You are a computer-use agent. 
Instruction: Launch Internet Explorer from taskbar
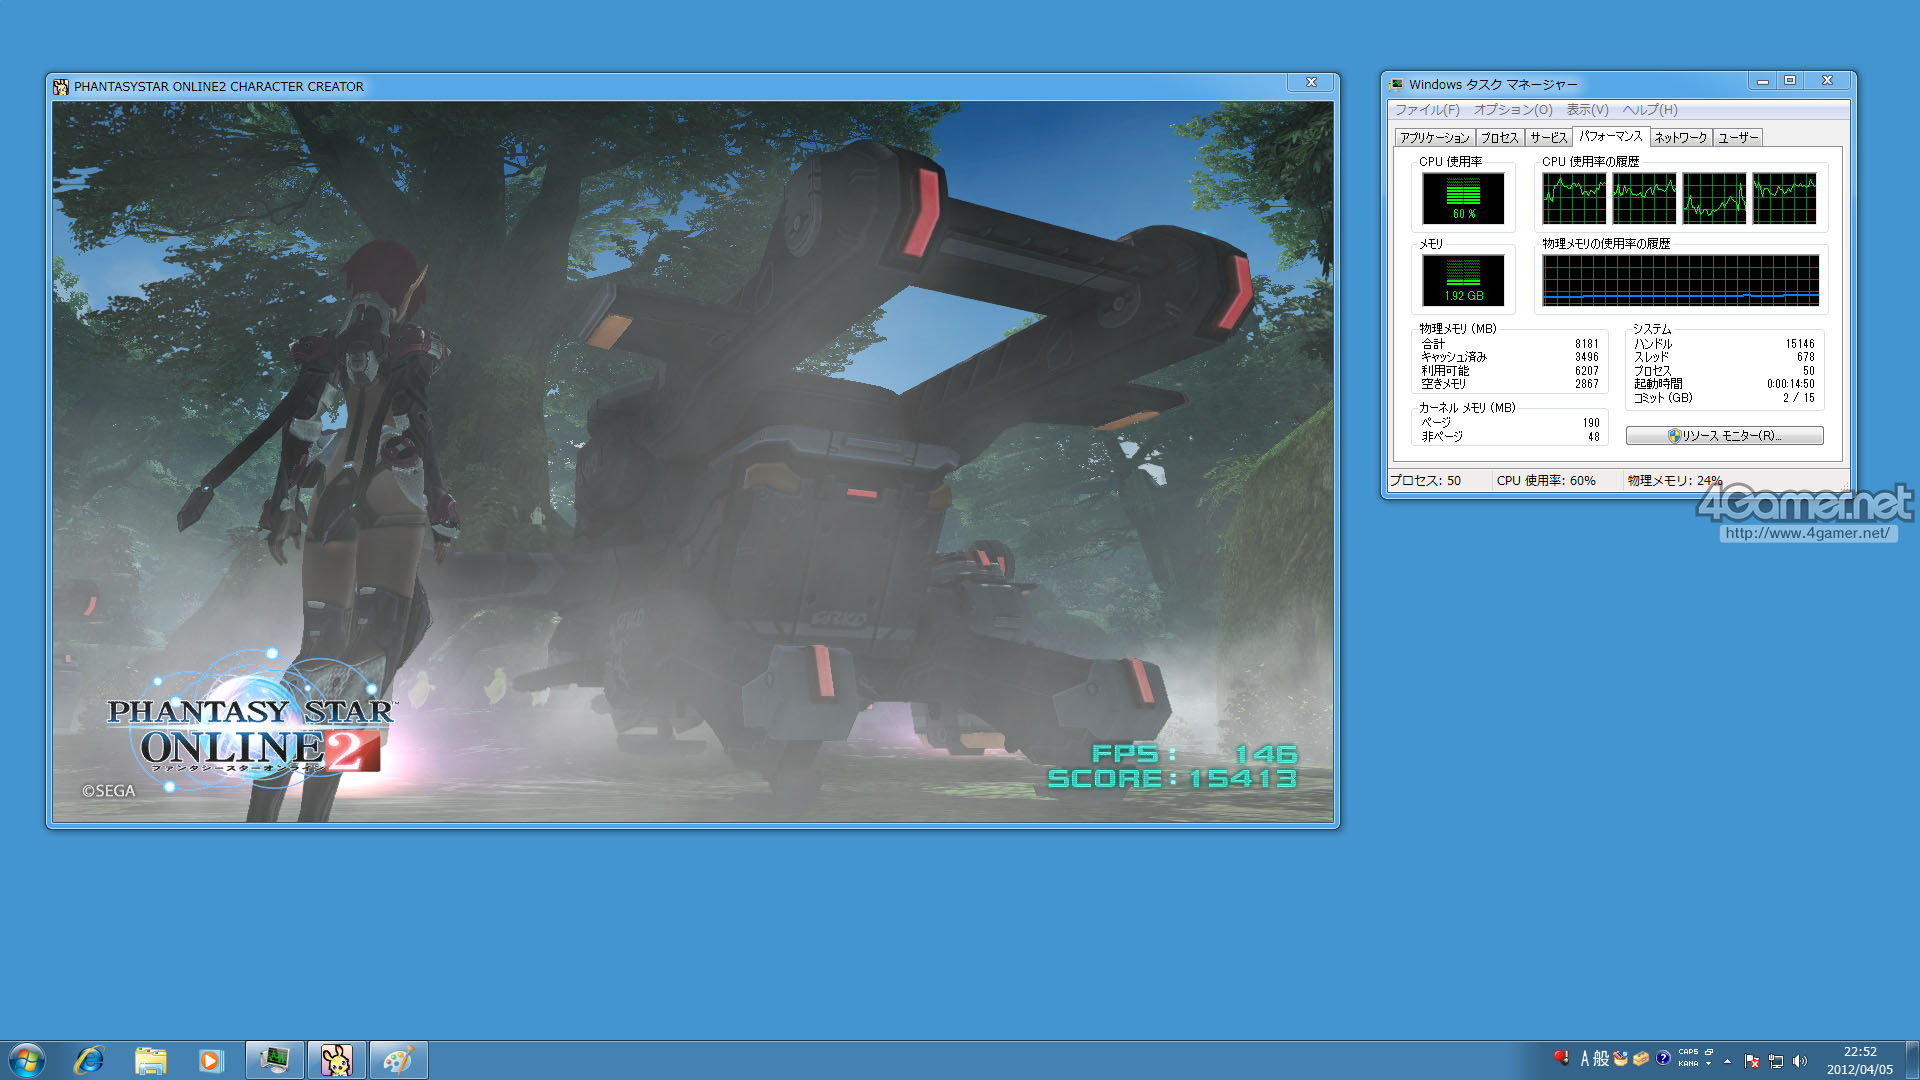click(x=90, y=1060)
